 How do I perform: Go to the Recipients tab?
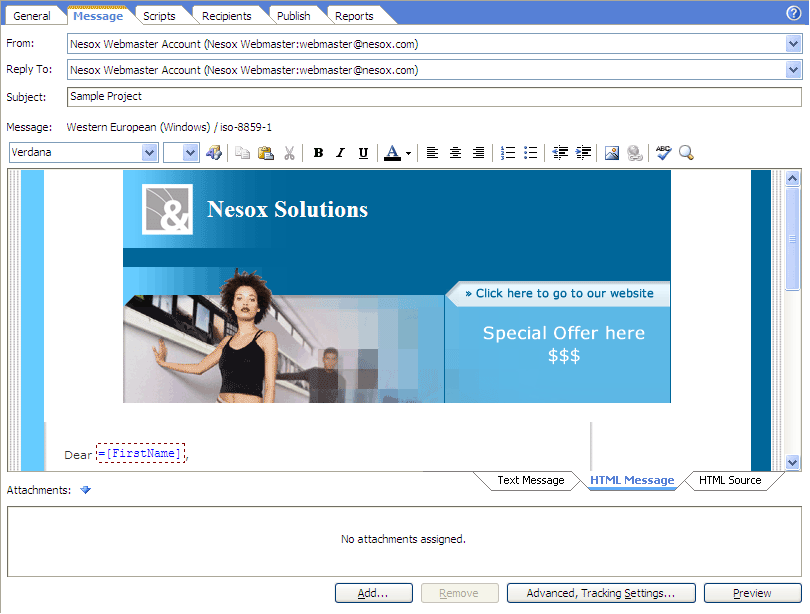tap(226, 16)
